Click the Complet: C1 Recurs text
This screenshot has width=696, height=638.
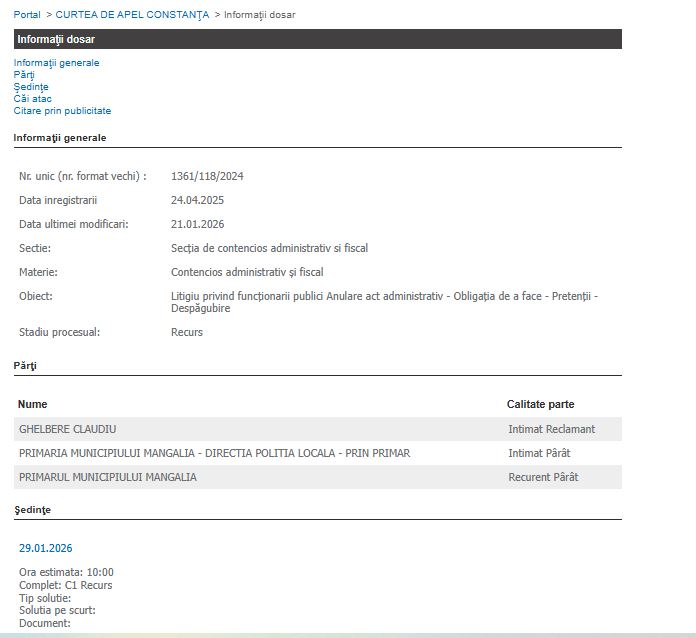[66, 585]
